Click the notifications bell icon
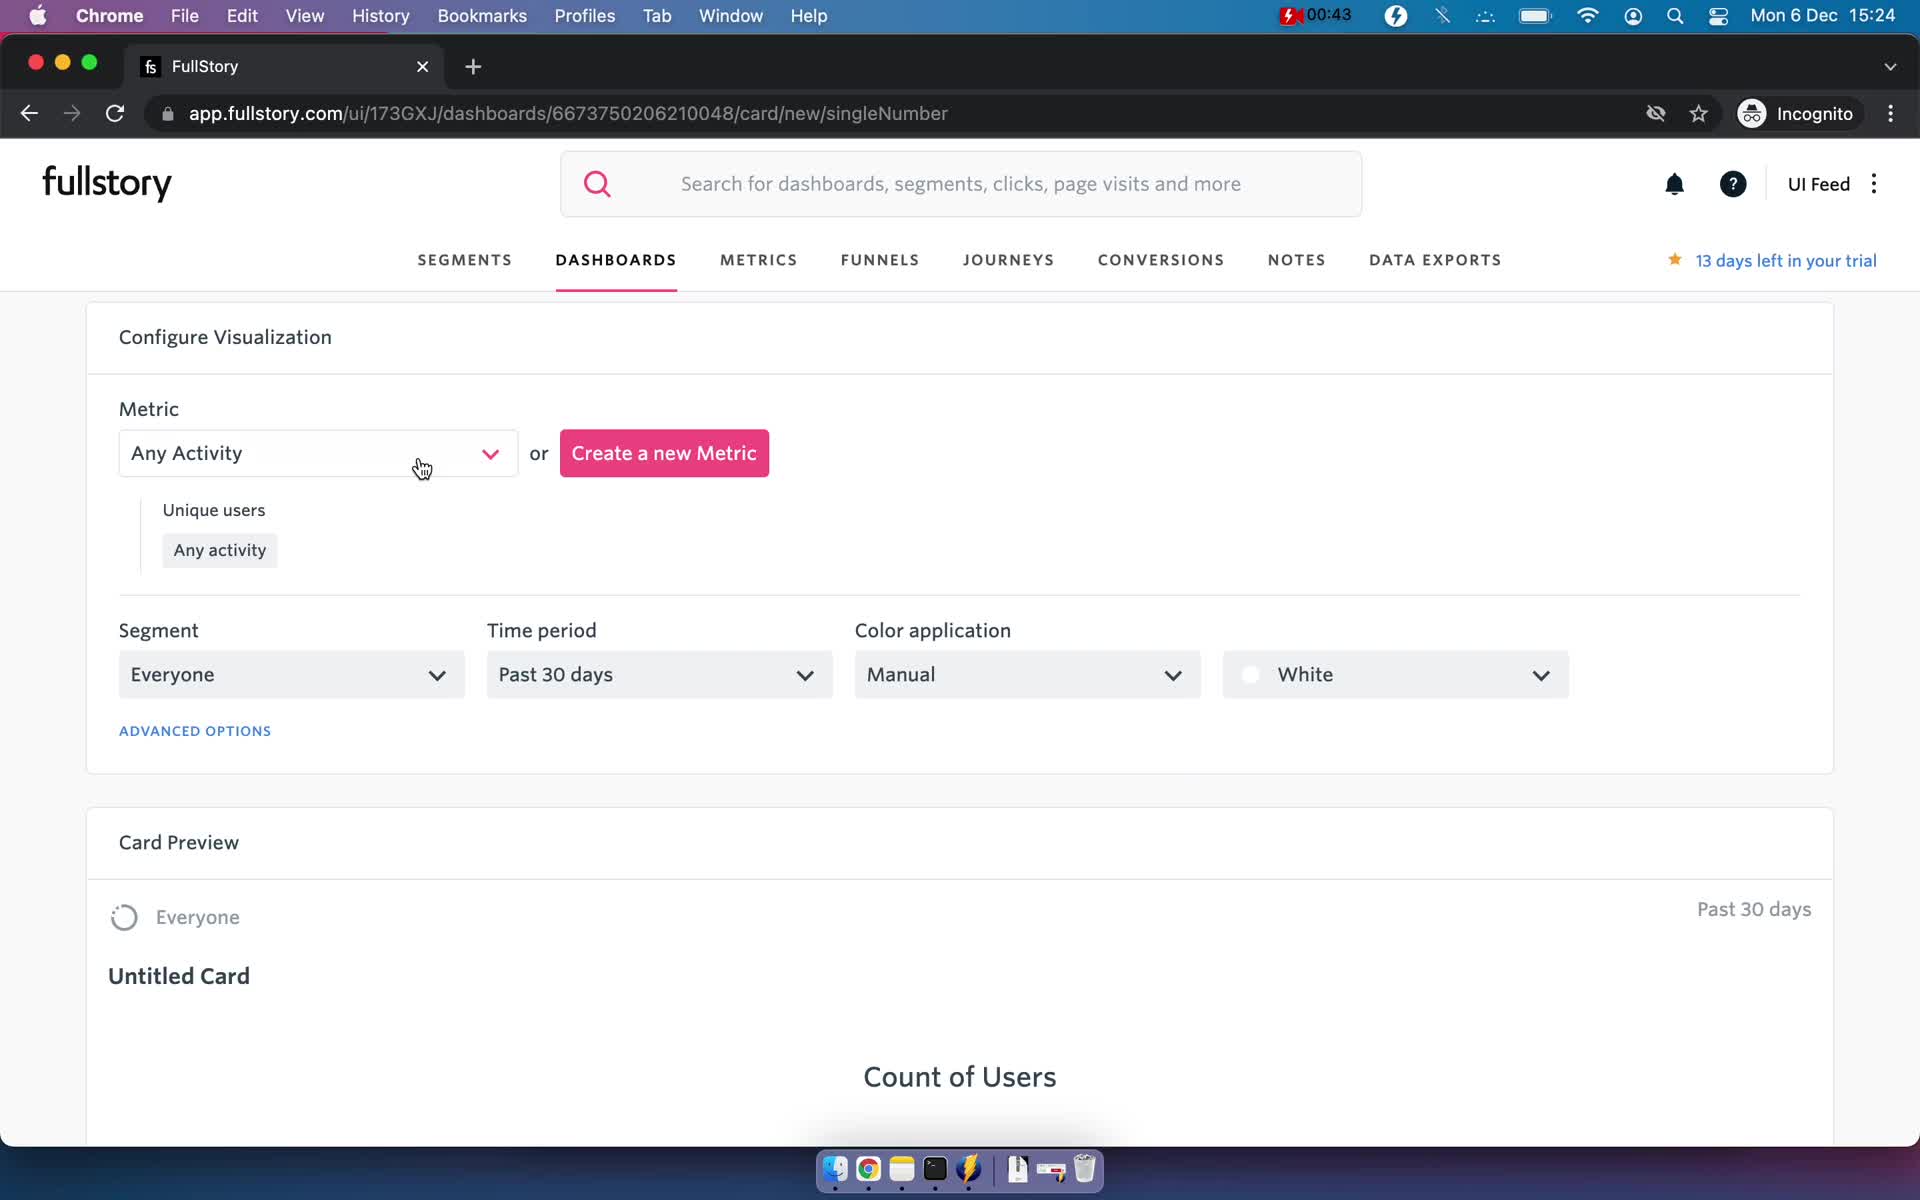 (1674, 182)
